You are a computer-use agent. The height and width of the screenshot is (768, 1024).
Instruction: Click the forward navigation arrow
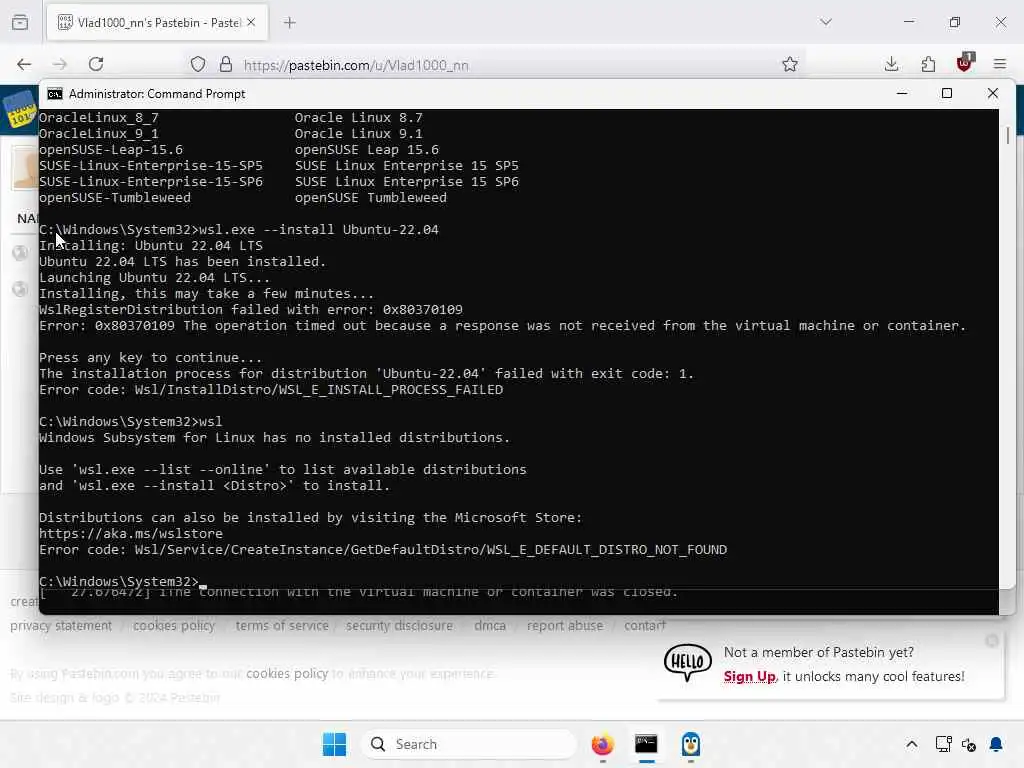(x=59, y=64)
